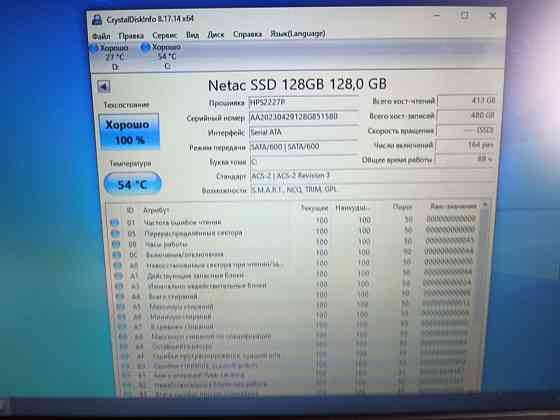This screenshot has height=420, width=560.
Task: Click the Хорошо 100 % health status box
Action: 129,131
